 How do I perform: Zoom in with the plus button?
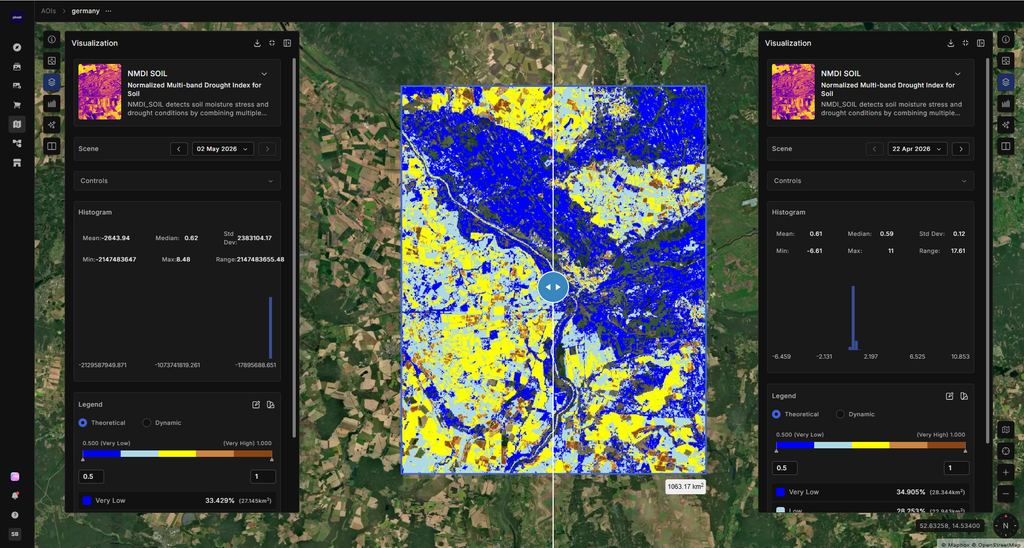pos(1006,472)
